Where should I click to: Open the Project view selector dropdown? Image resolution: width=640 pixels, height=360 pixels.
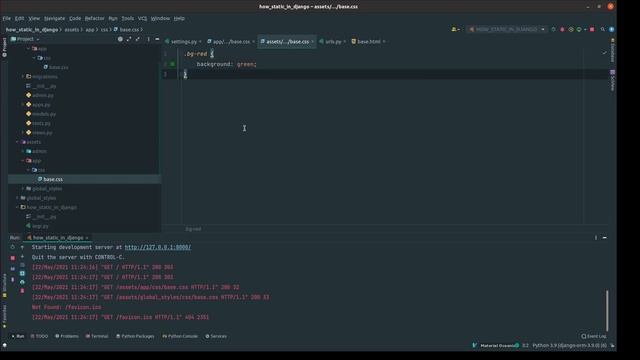(x=25, y=39)
